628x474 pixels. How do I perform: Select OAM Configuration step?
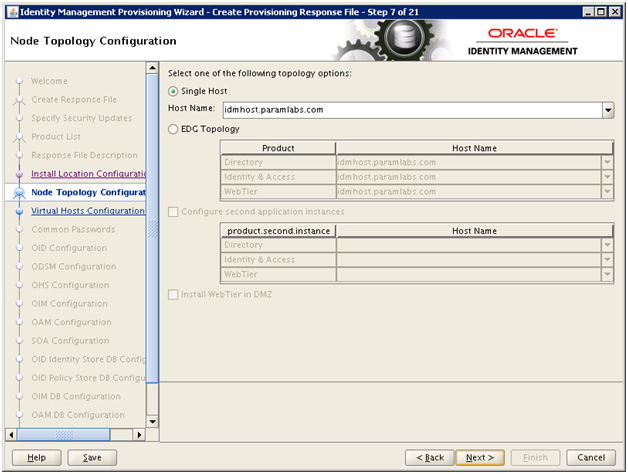[71, 322]
